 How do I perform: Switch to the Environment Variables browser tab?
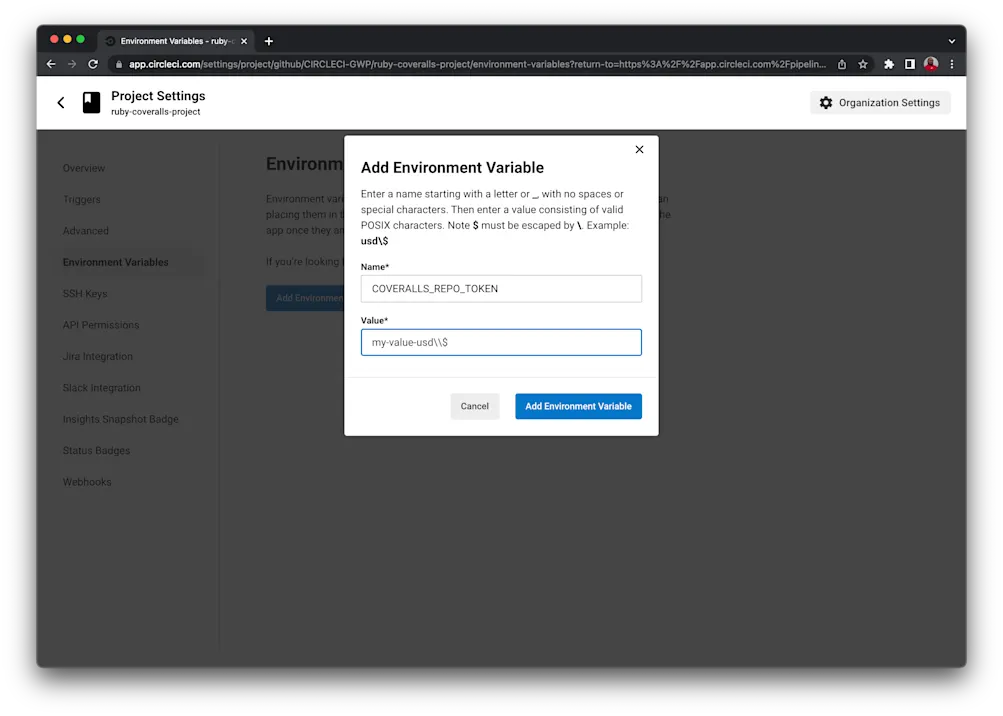coord(170,40)
